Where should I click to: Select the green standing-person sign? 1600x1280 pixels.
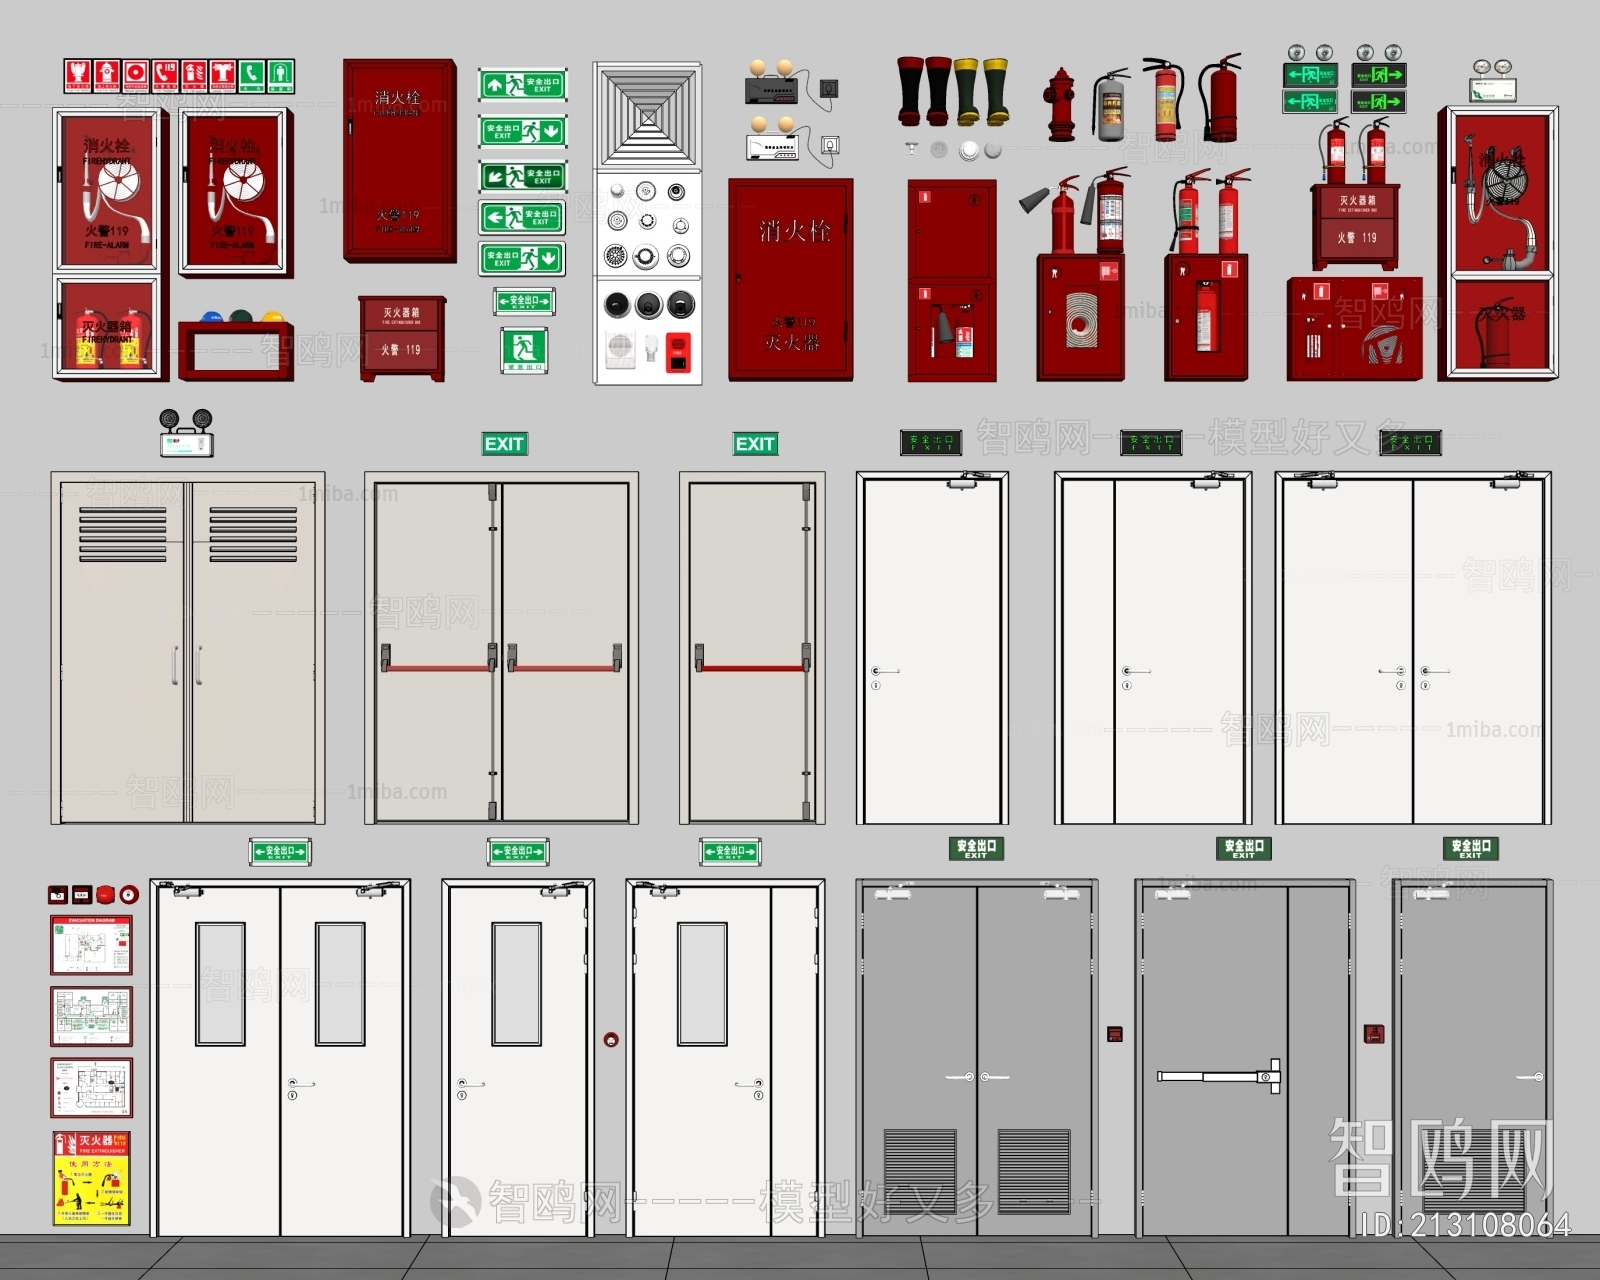click(x=281, y=75)
